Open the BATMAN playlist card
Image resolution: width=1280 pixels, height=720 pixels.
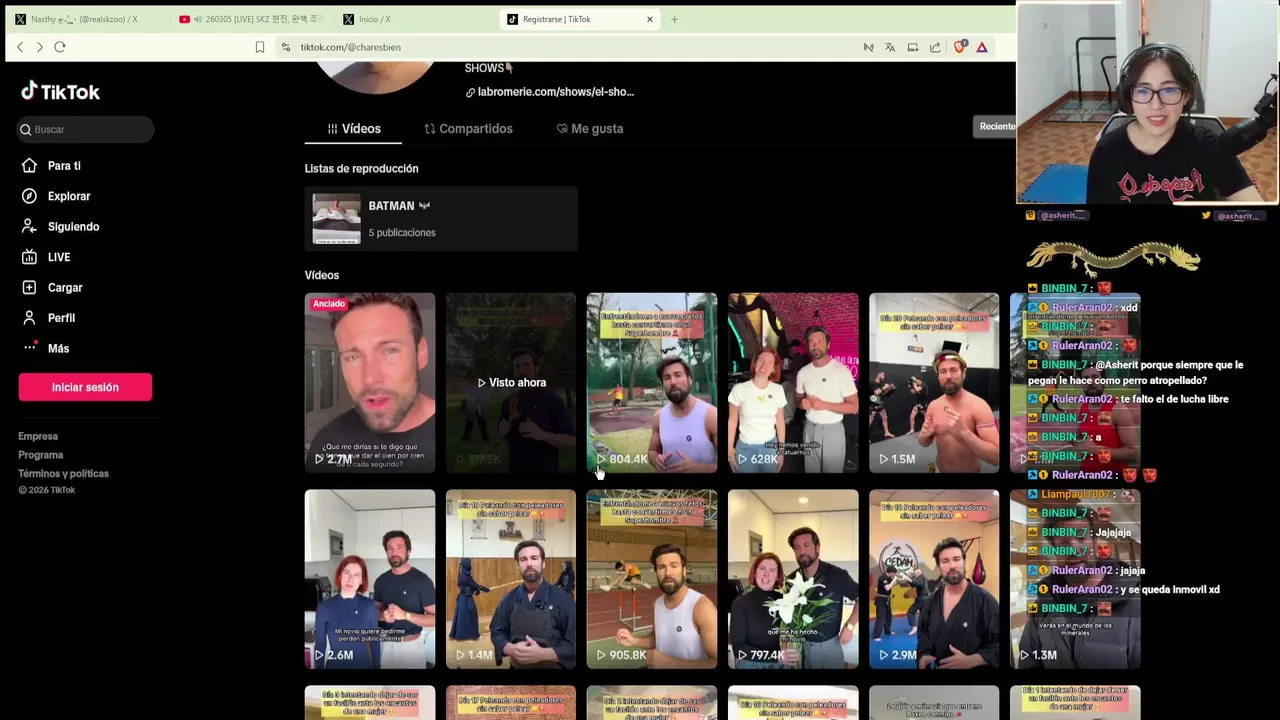(441, 219)
